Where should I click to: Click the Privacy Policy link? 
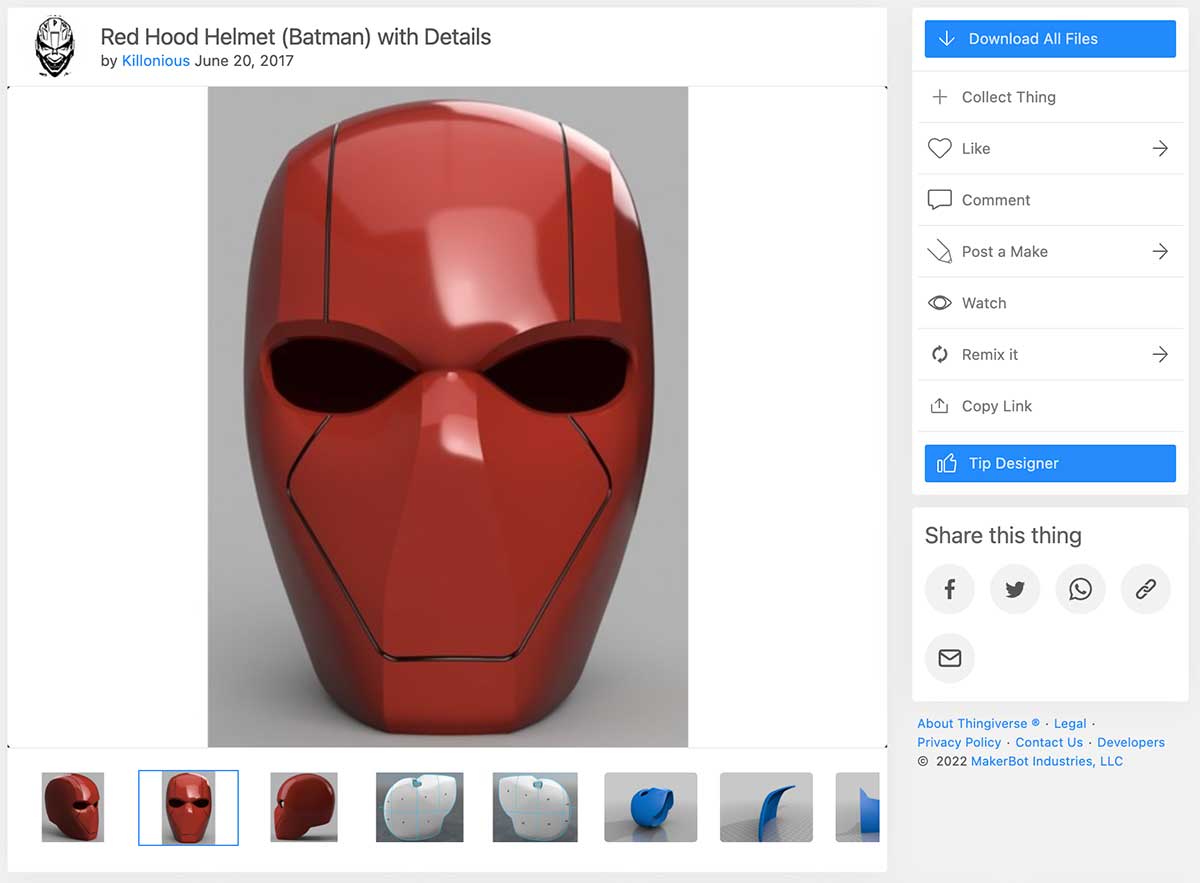click(x=959, y=742)
